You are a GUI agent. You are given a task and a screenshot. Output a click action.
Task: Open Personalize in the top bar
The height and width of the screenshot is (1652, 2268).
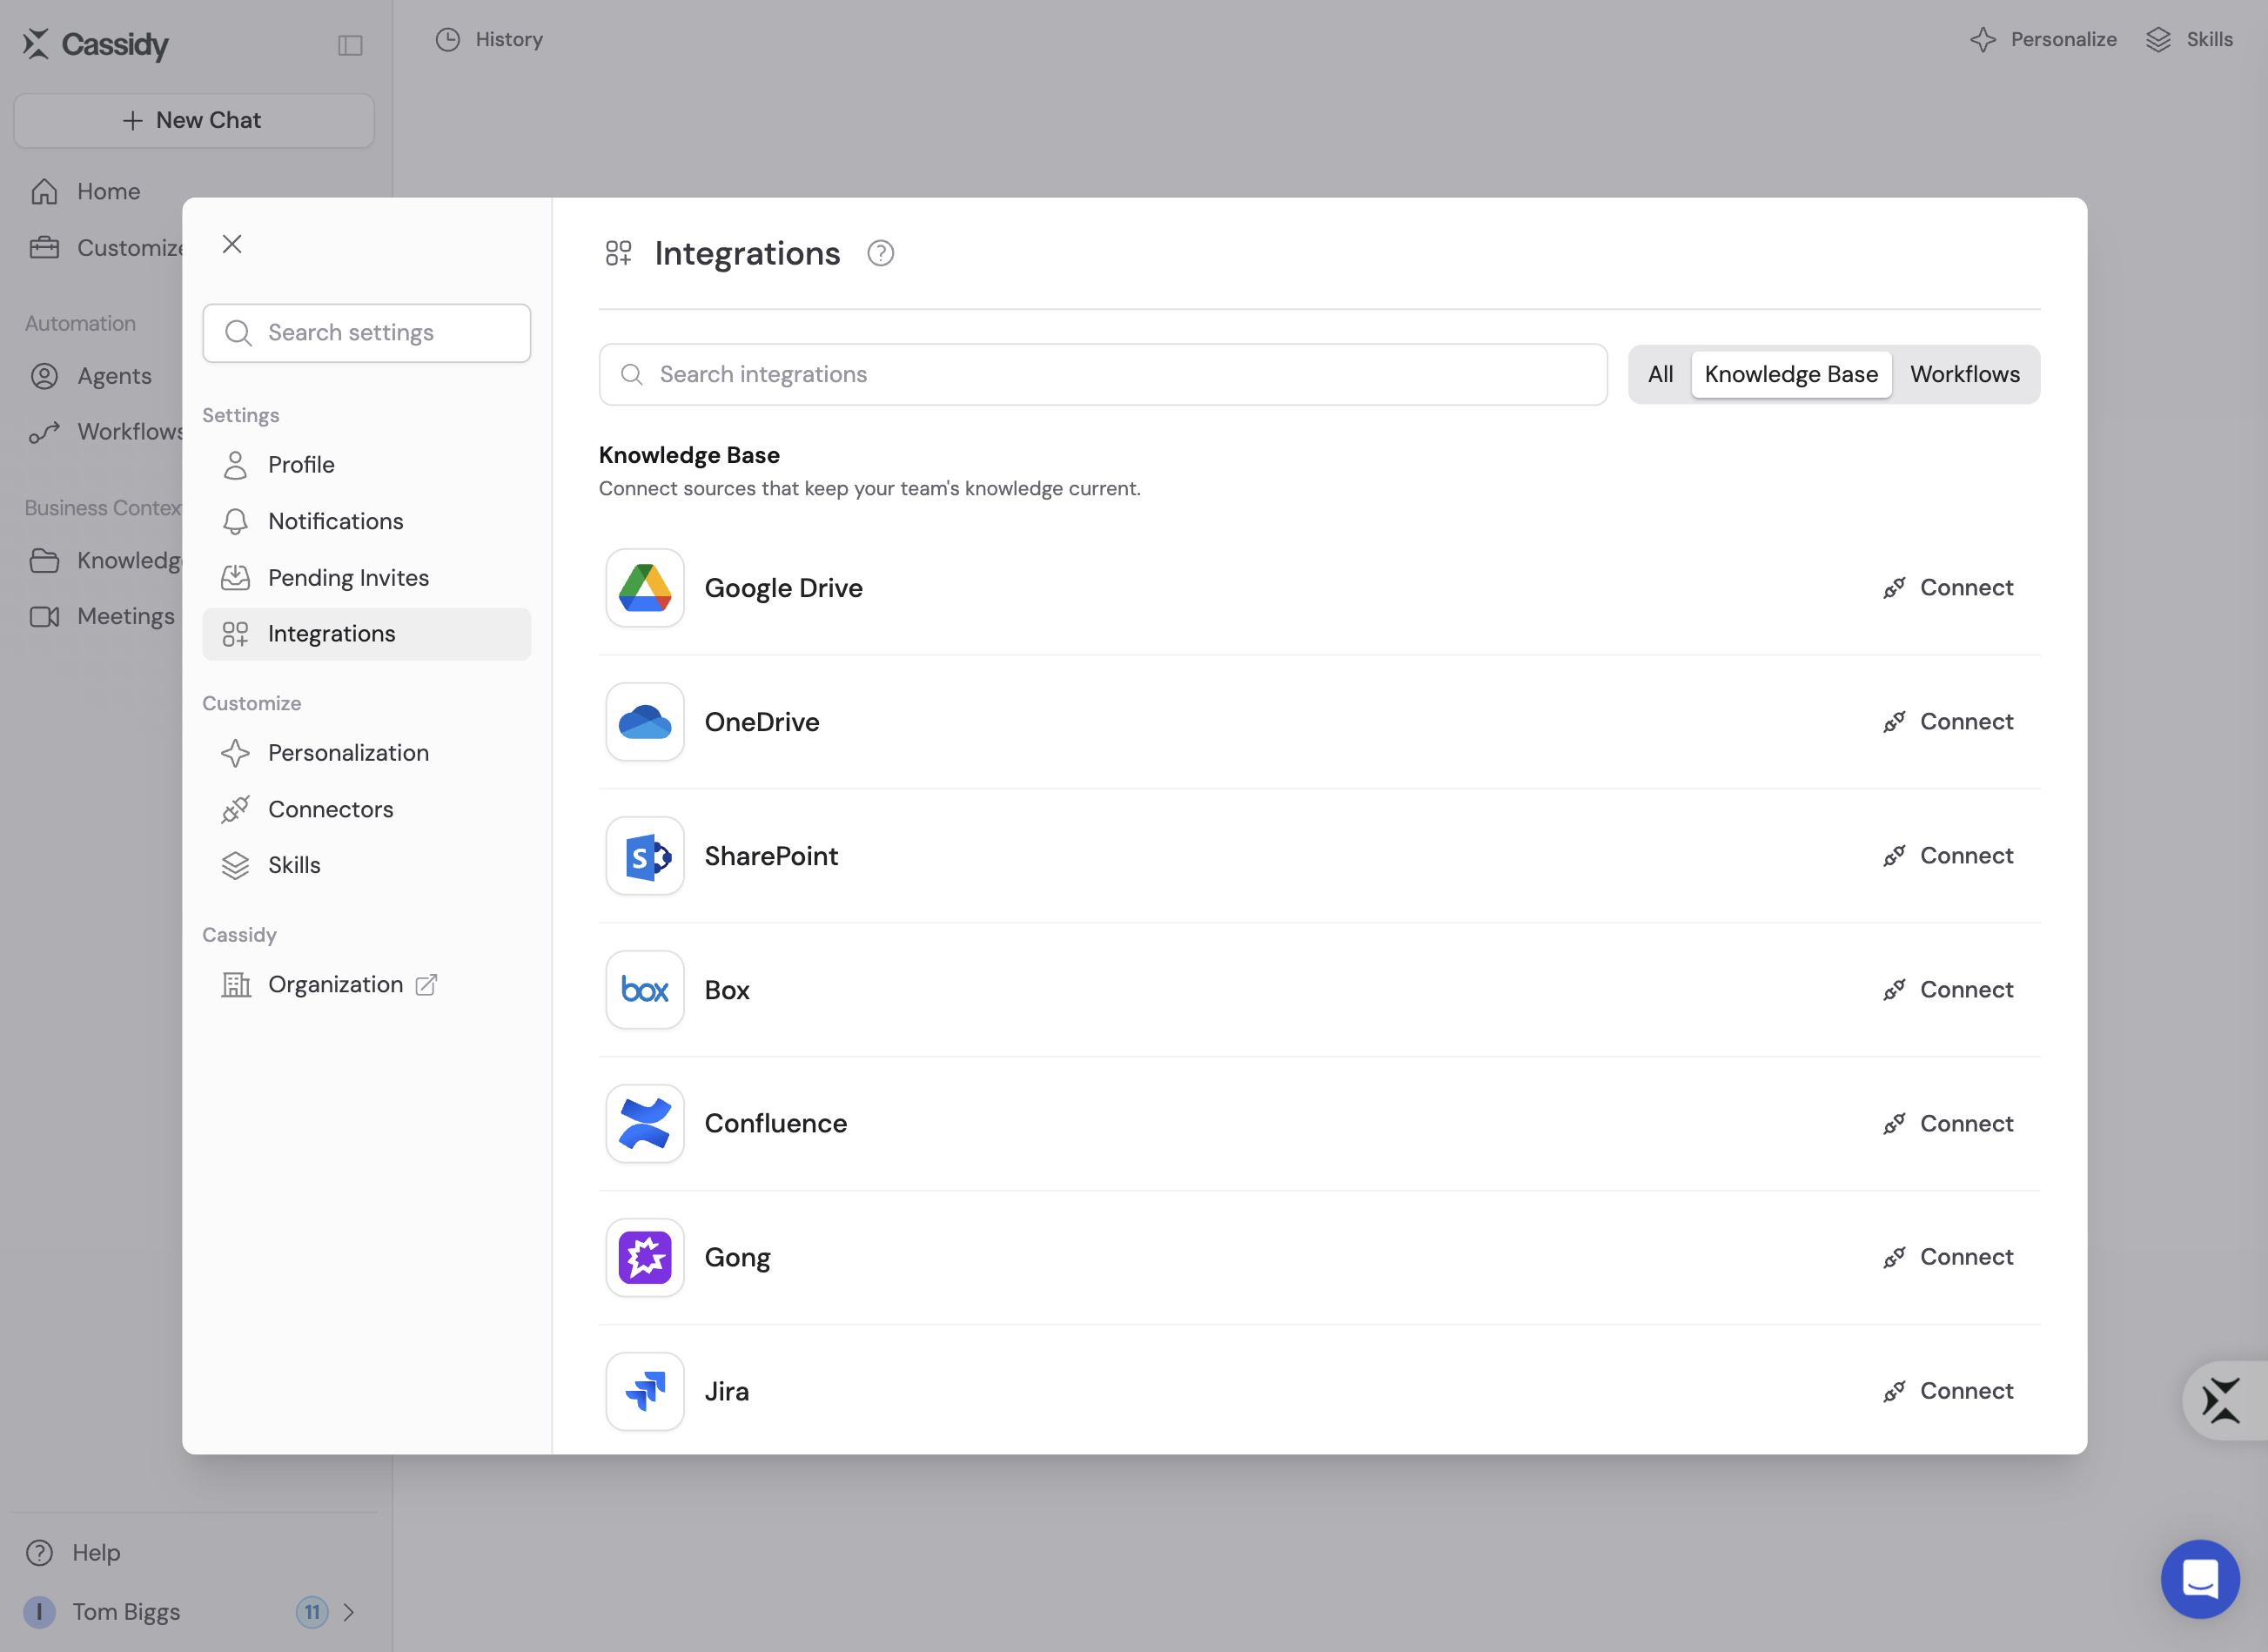click(2043, 39)
